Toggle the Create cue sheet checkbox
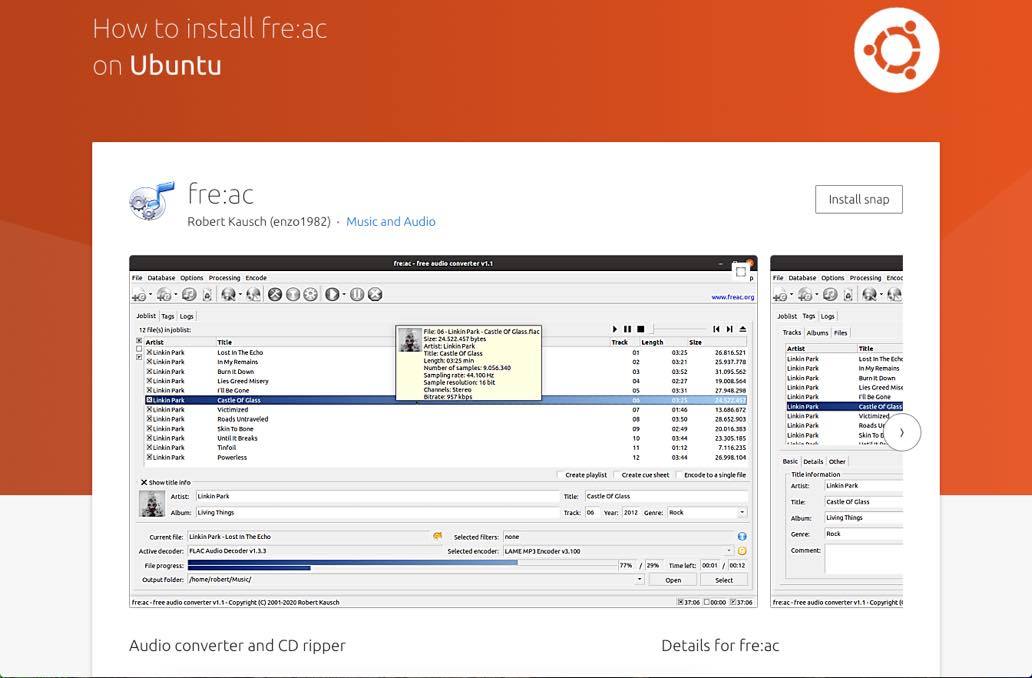This screenshot has height=678, width=1032. [616, 475]
